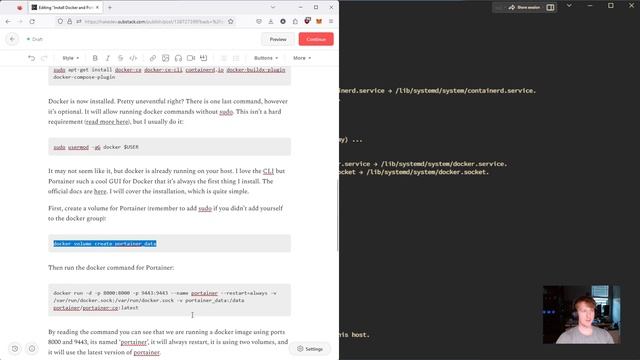The width and height of the screenshot is (640, 360).
Task: Expand the More dropdown in the toolbar
Action: (x=302, y=58)
